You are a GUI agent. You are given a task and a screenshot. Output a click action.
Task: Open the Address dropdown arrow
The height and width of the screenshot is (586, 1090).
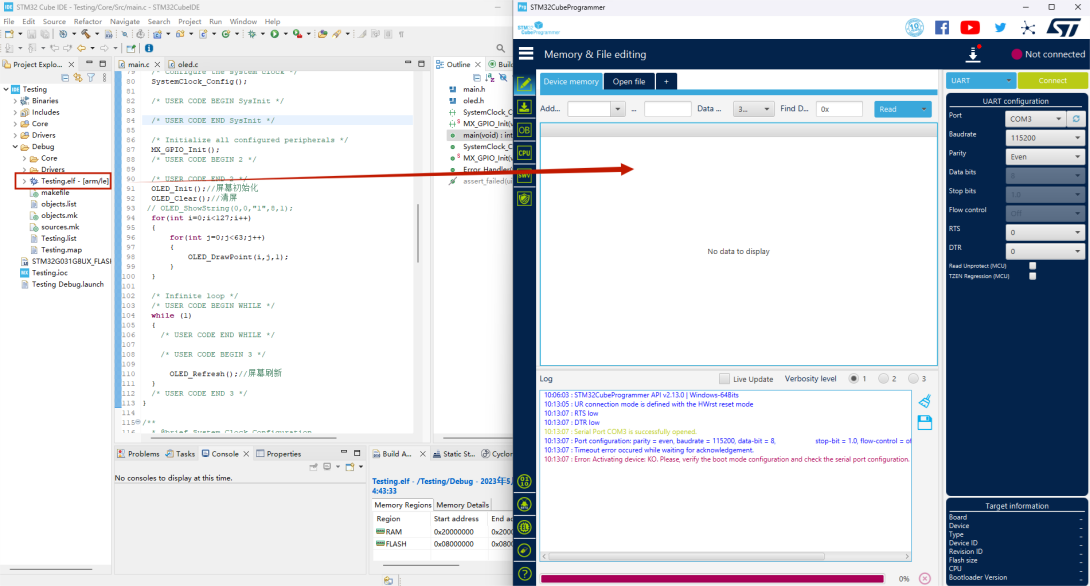click(x=618, y=109)
